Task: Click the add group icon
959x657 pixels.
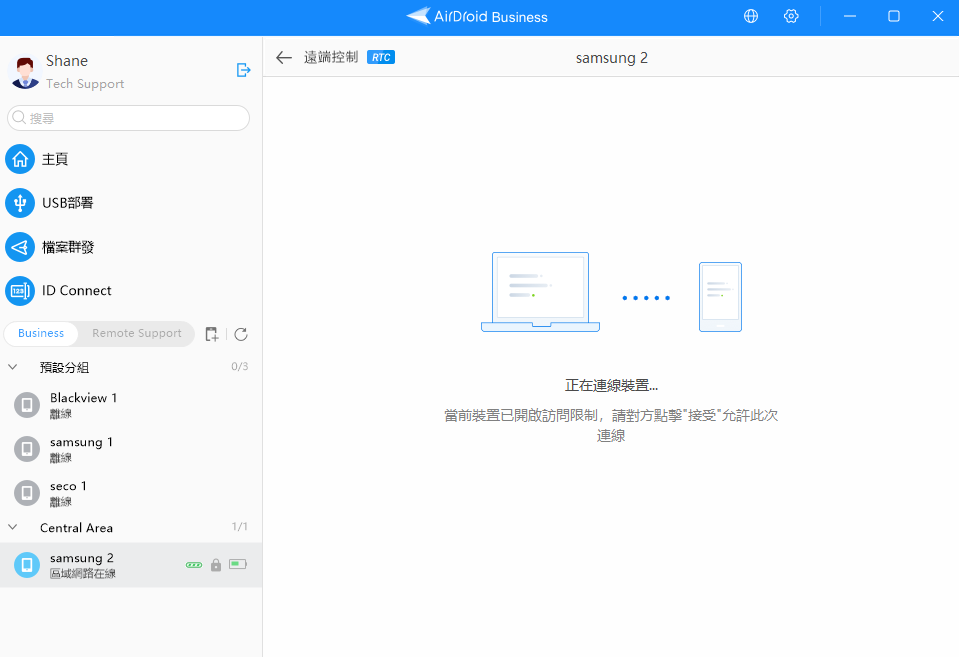Action: 212,334
